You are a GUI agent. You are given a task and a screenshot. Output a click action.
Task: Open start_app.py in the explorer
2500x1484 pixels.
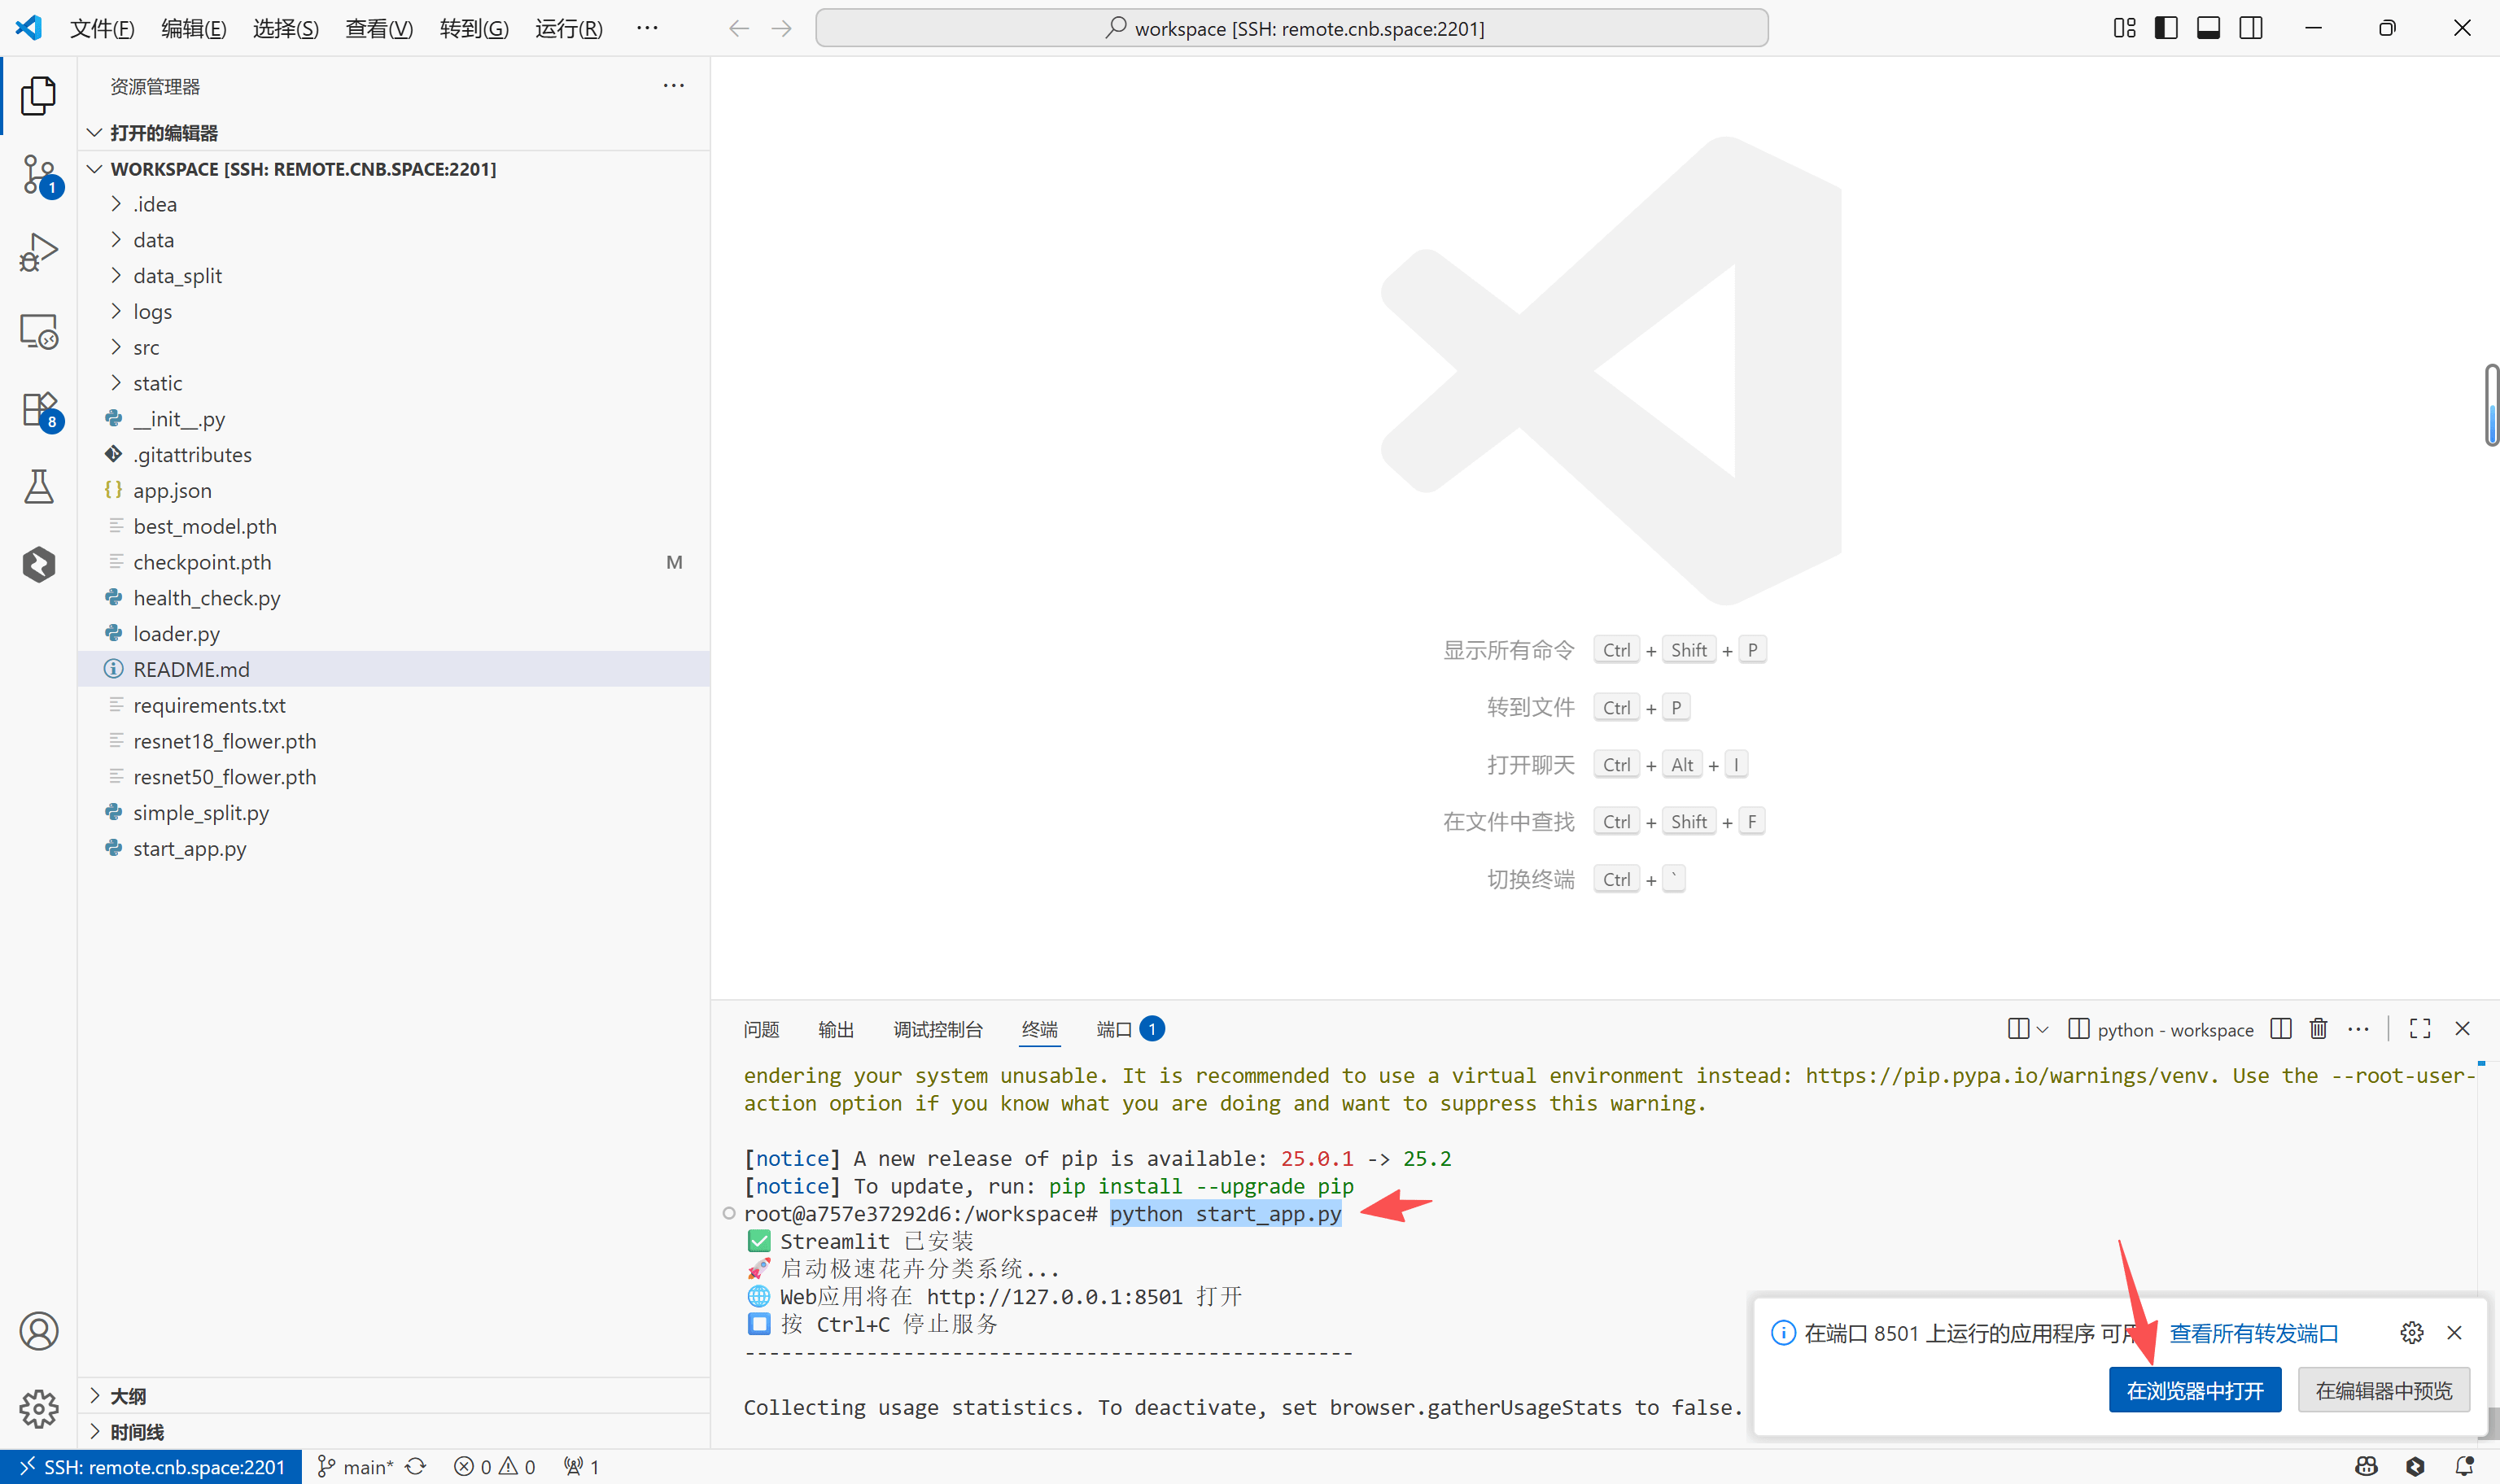[x=189, y=849]
